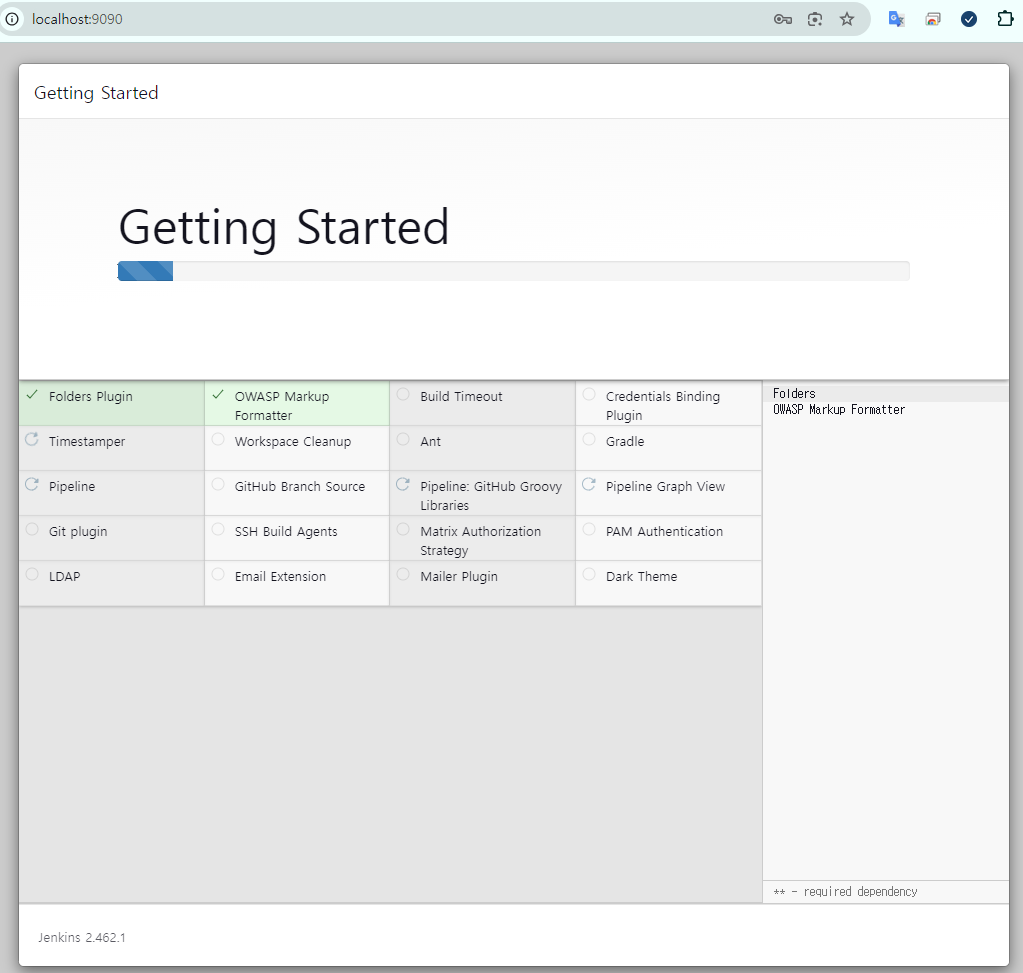Click the GitHub Branch Source label
The image size is (1023, 973).
tap(299, 487)
